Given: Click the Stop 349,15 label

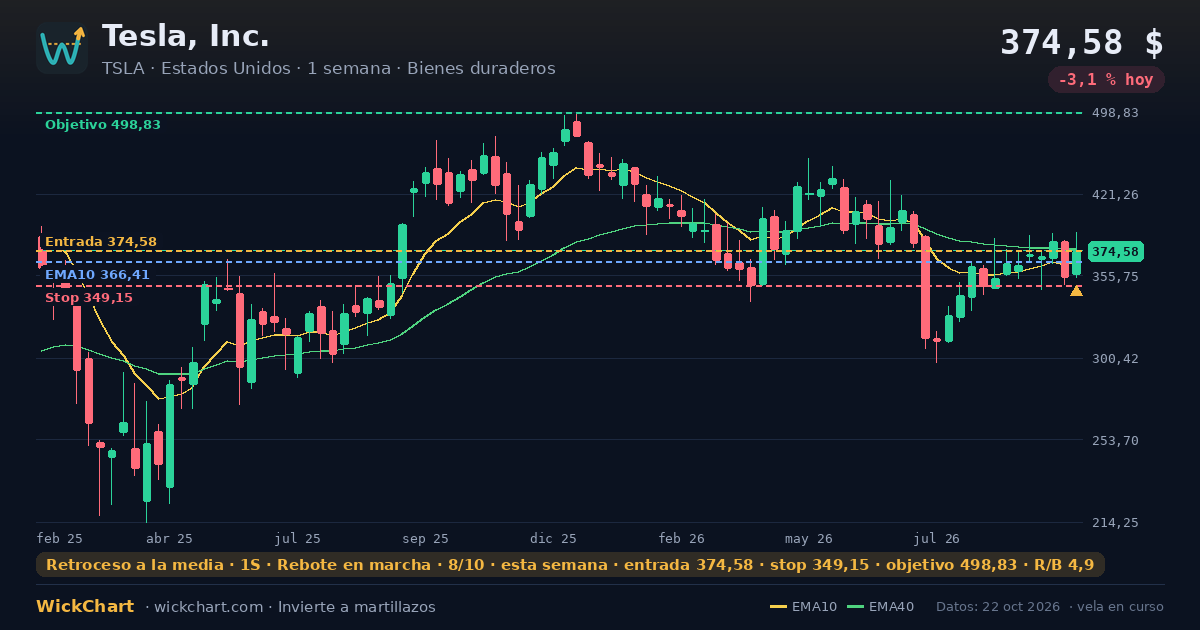Looking at the screenshot, I should click(89, 298).
